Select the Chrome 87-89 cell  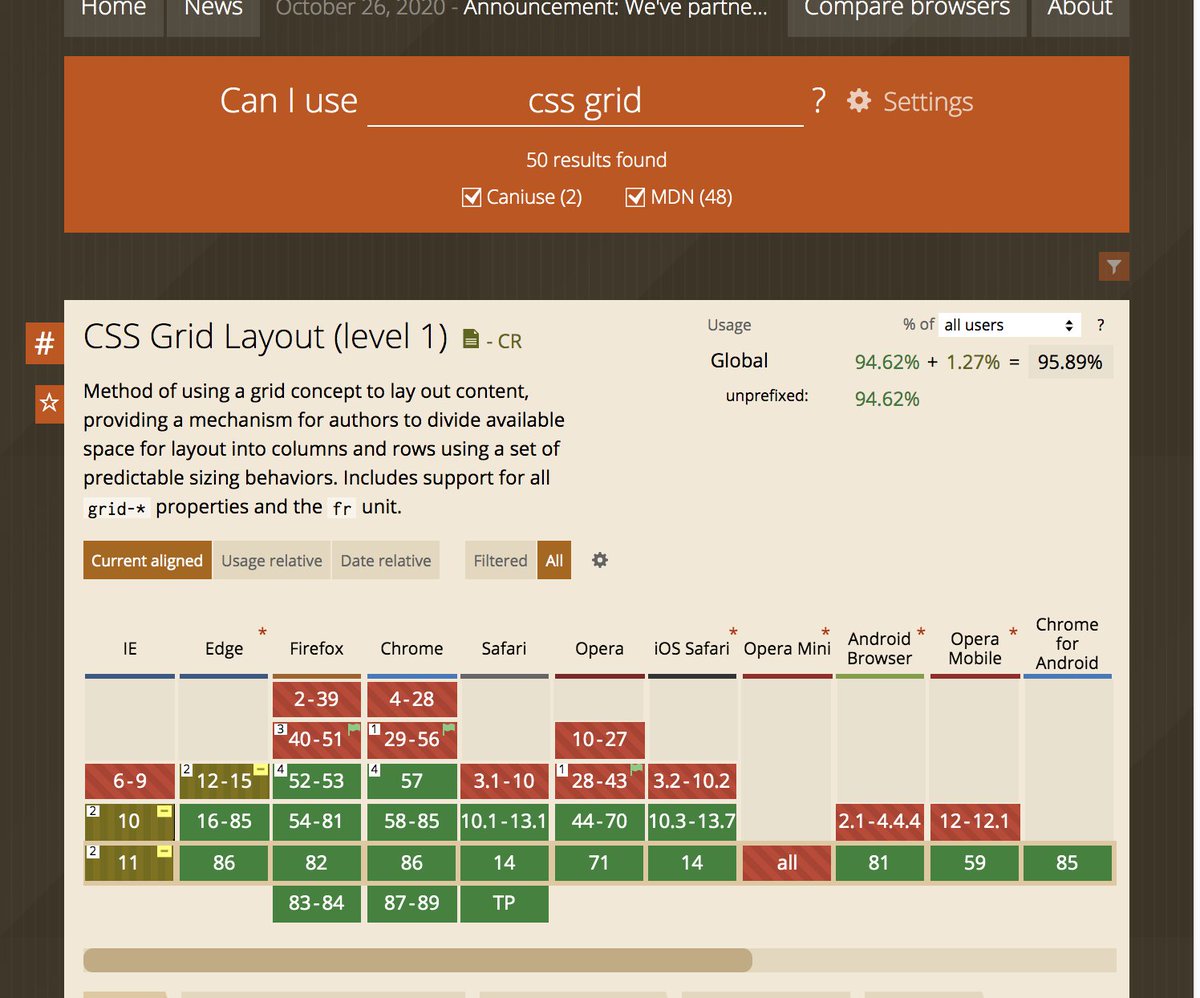pyautogui.click(x=412, y=903)
